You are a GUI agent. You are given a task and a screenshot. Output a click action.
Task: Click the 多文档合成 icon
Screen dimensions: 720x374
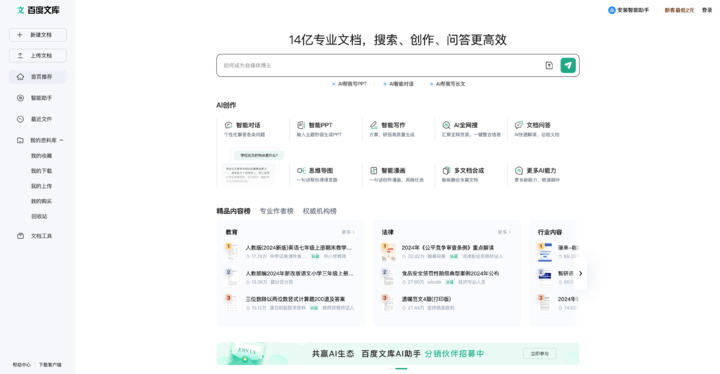[446, 170]
